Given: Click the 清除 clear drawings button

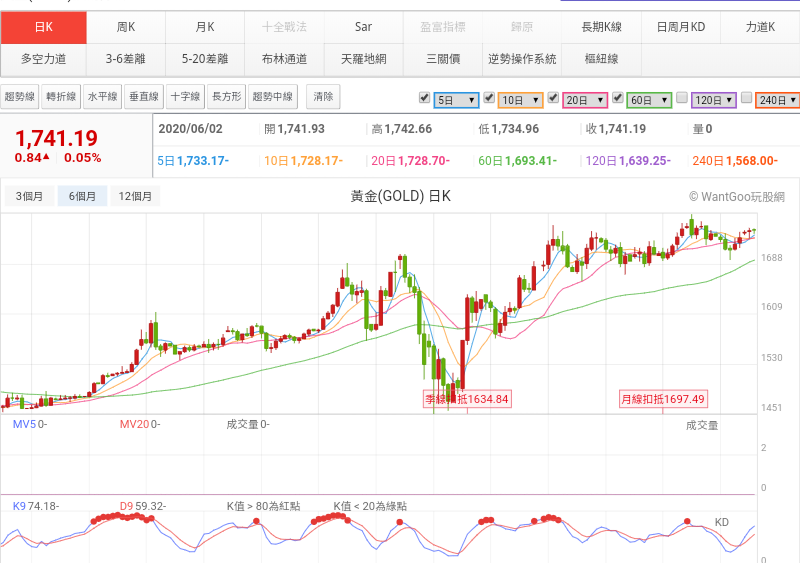Looking at the screenshot, I should [x=323, y=97].
